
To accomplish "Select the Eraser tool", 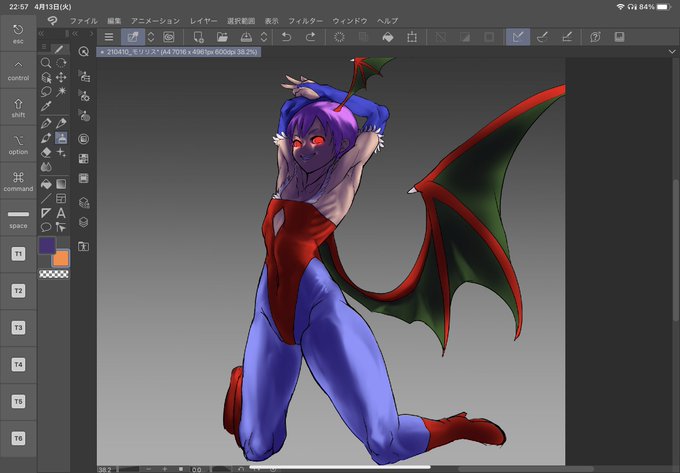I will (x=46, y=153).
